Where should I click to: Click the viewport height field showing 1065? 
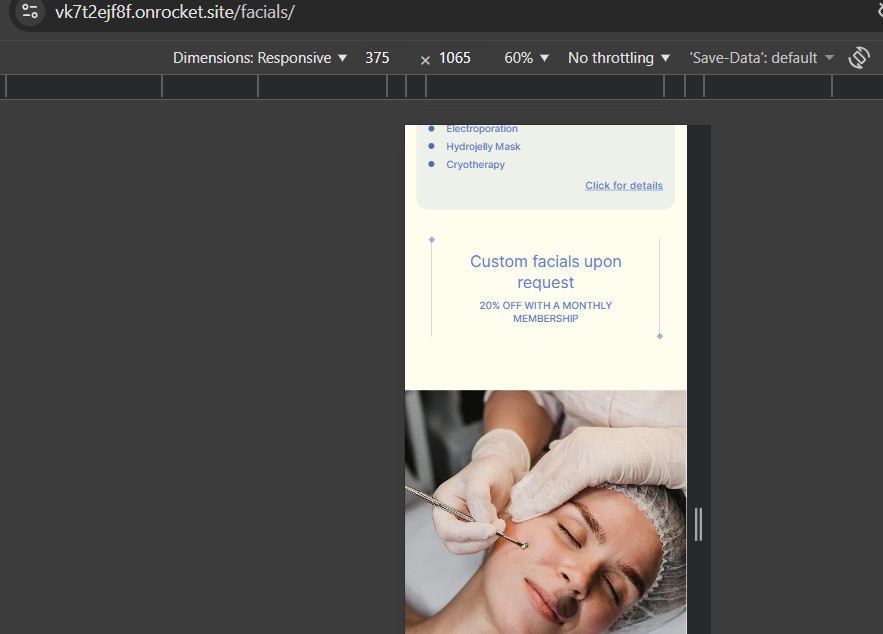coord(455,58)
